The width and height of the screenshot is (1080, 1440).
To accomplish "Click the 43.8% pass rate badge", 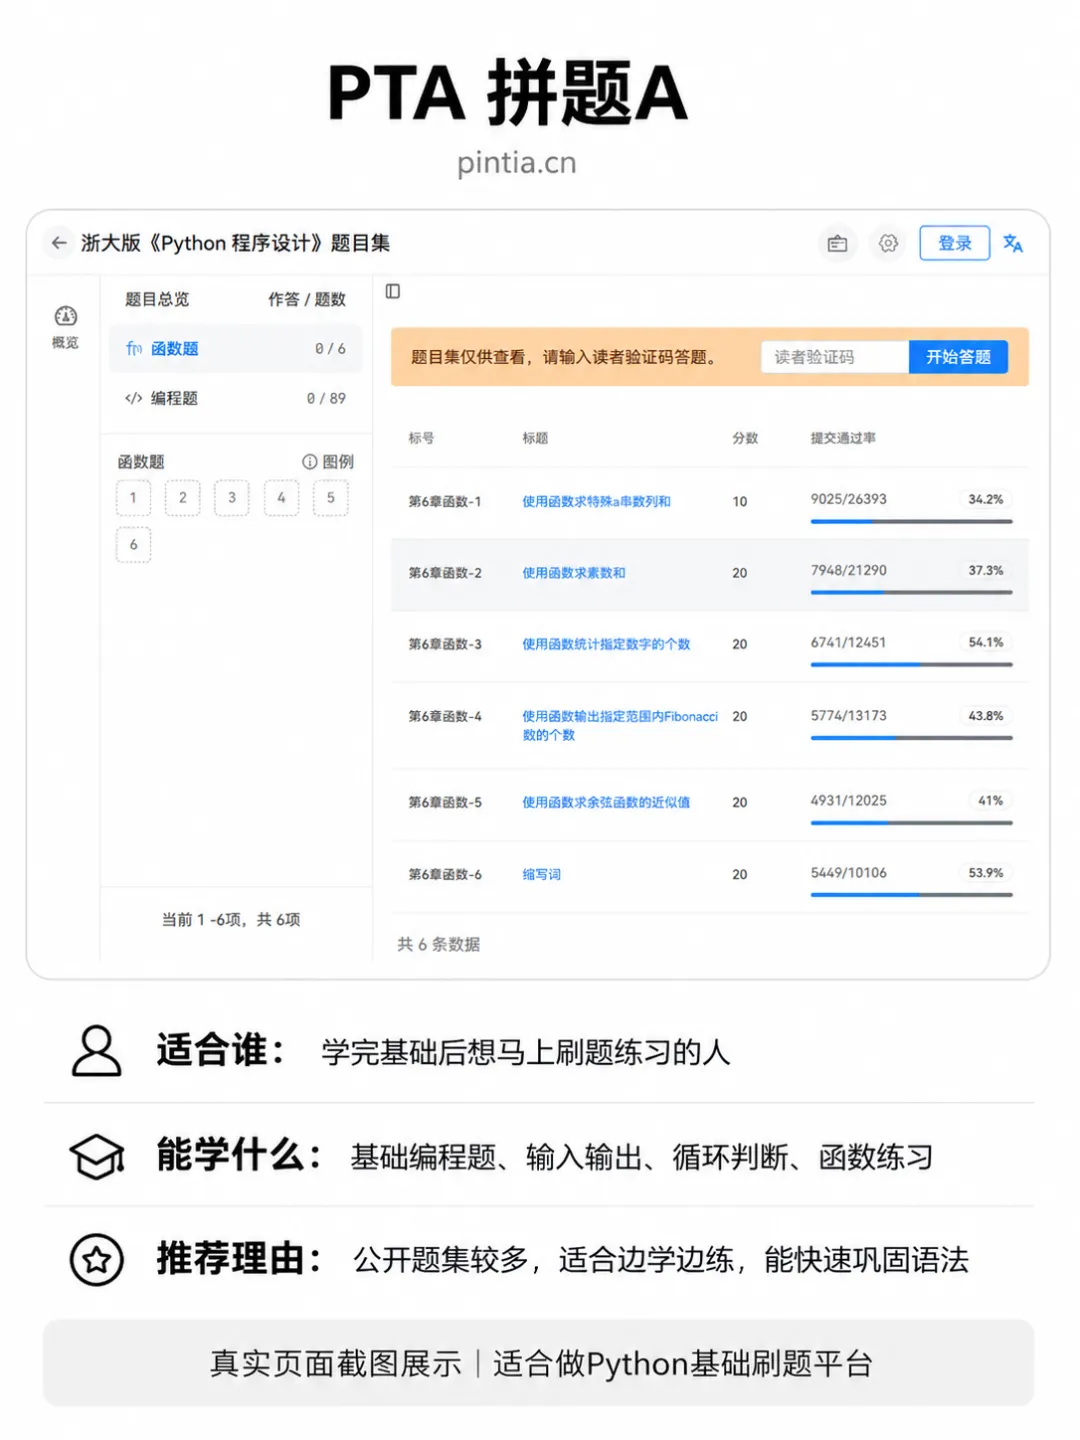I will (985, 716).
